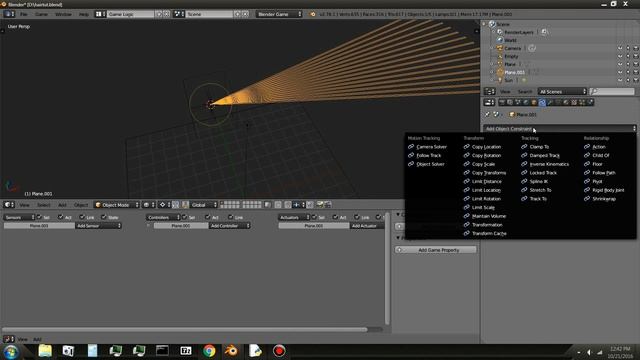Open the File menu
Screen dimensions: 640x360
(x=24, y=14)
